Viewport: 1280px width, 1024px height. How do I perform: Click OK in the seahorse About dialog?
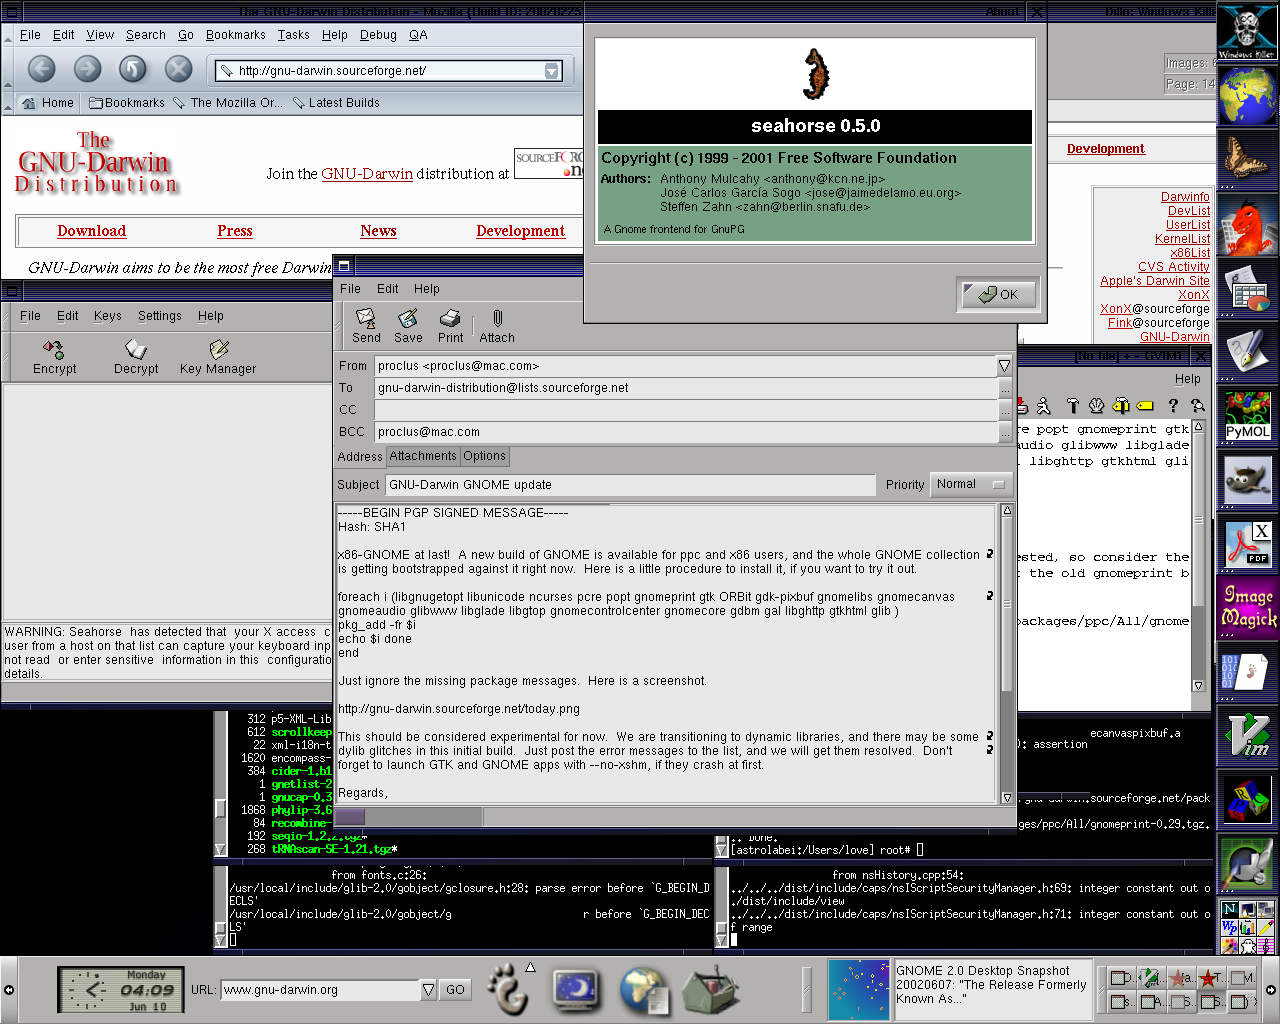pyautogui.click(x=999, y=294)
